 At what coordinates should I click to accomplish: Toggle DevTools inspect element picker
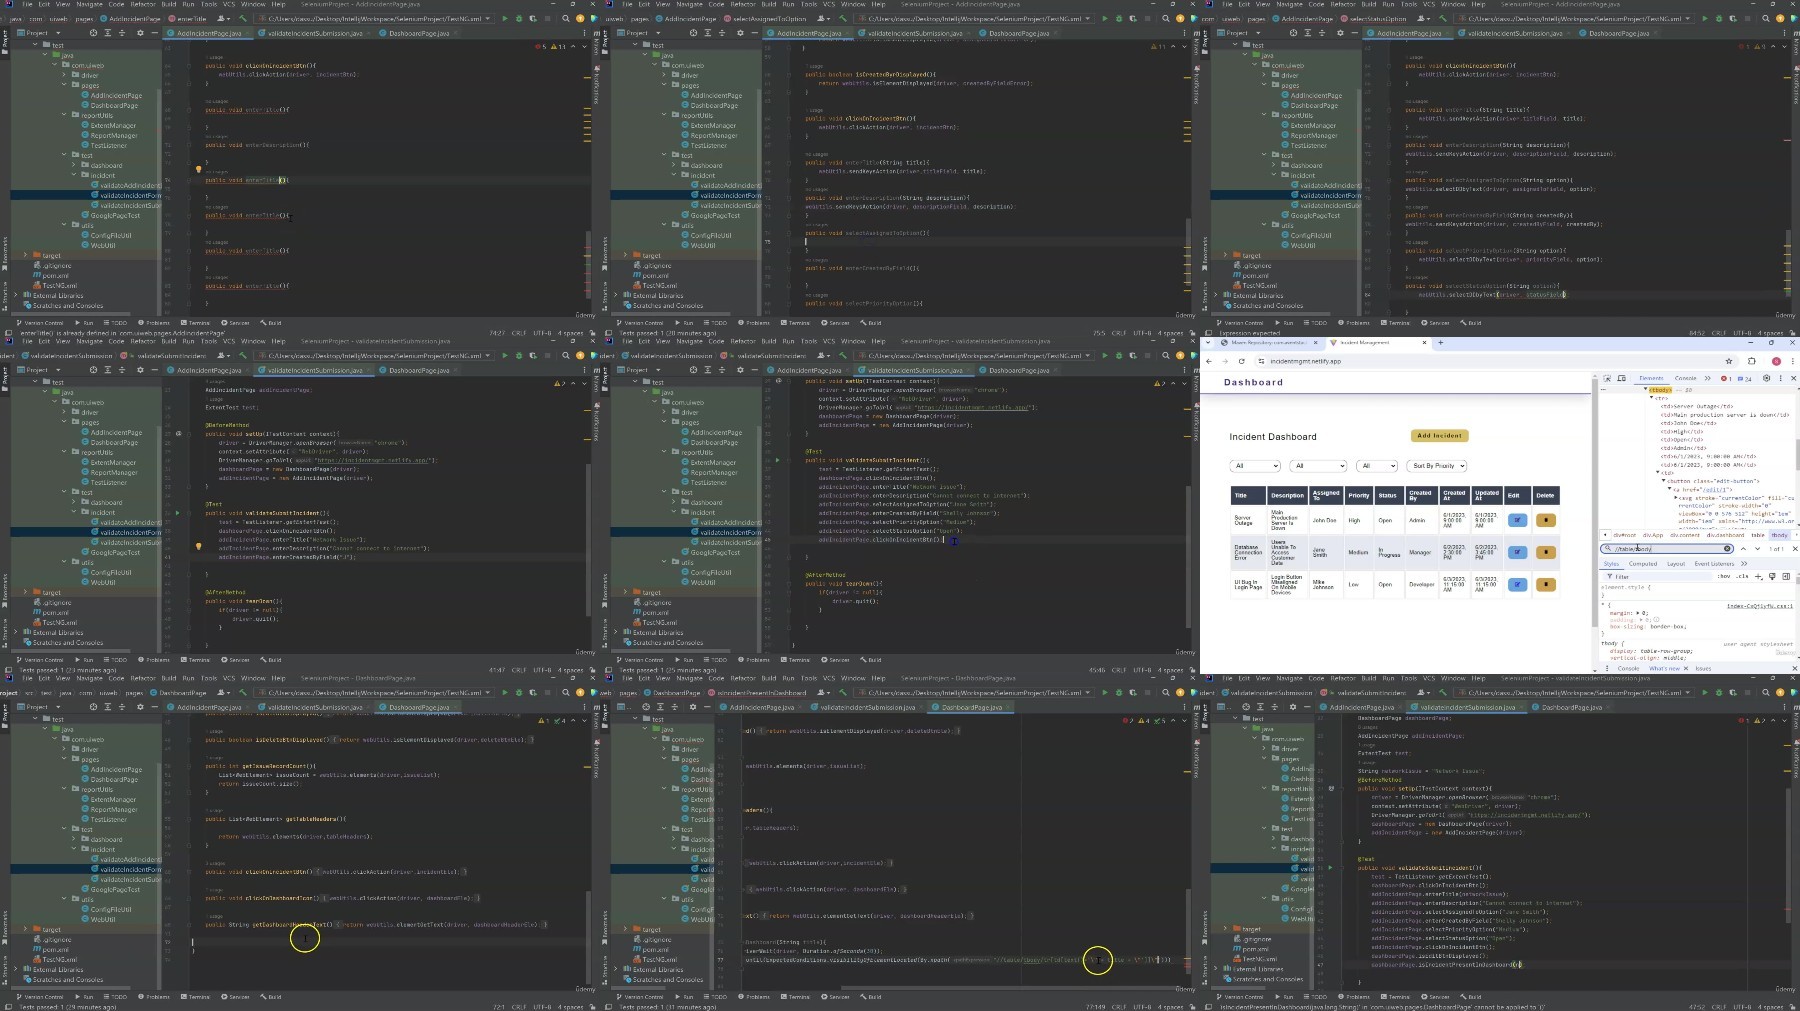click(1607, 378)
